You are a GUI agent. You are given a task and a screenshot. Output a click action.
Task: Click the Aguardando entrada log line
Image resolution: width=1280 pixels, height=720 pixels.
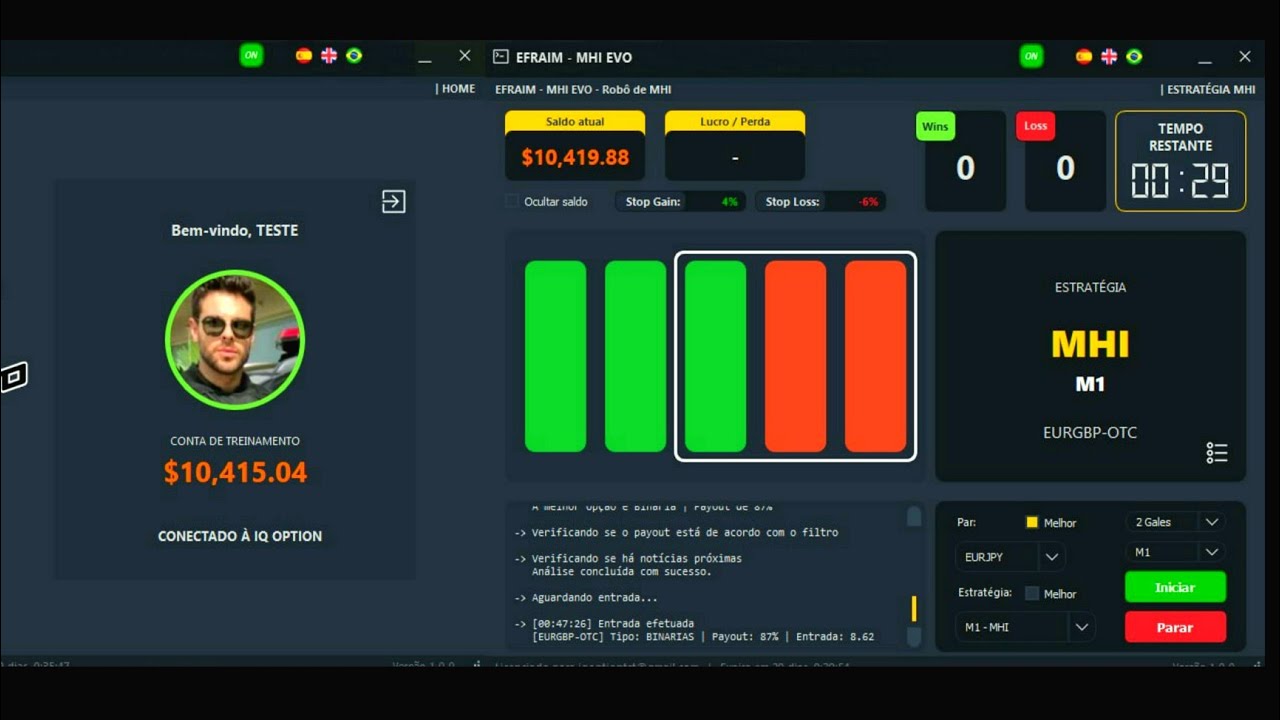tap(586, 598)
